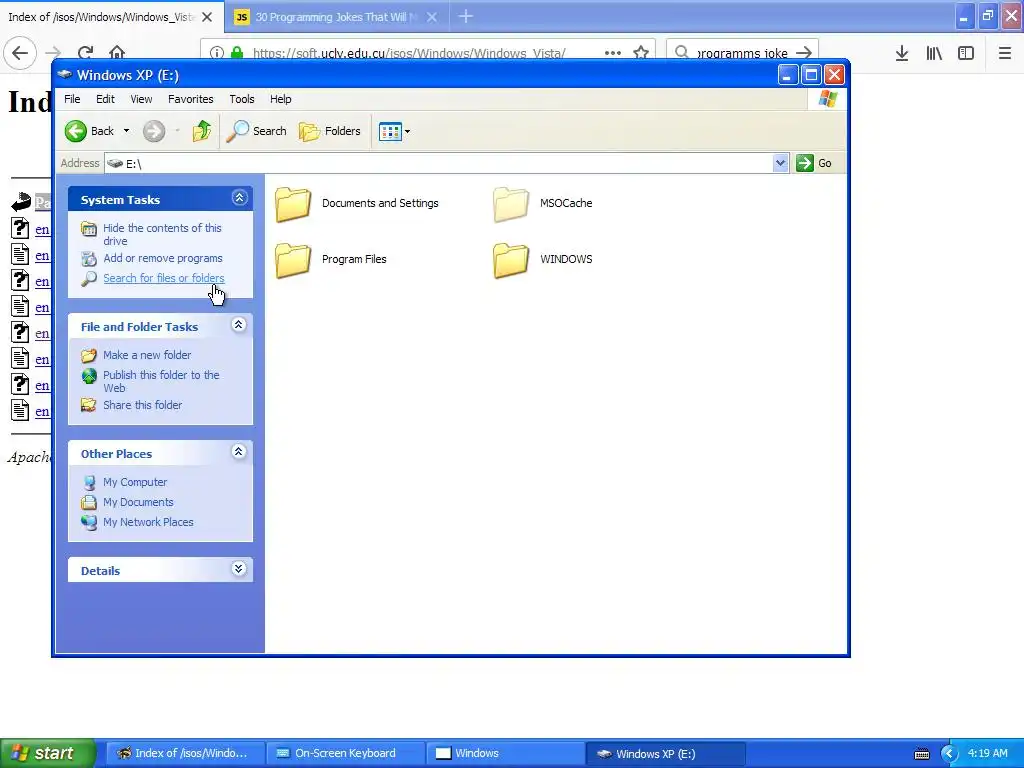Click Hide the contents of this drive
Image resolution: width=1024 pixels, height=768 pixels.
pos(162,234)
